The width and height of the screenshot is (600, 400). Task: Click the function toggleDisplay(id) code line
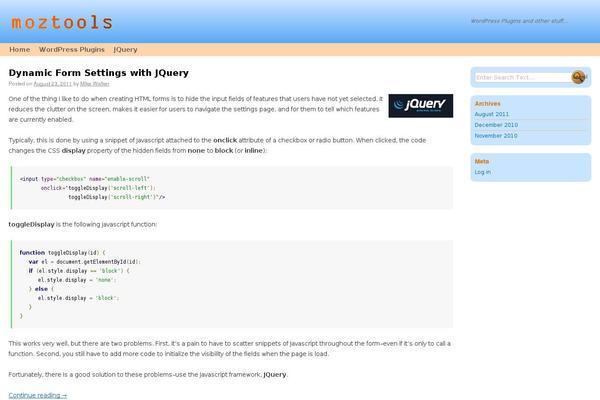click(62, 253)
